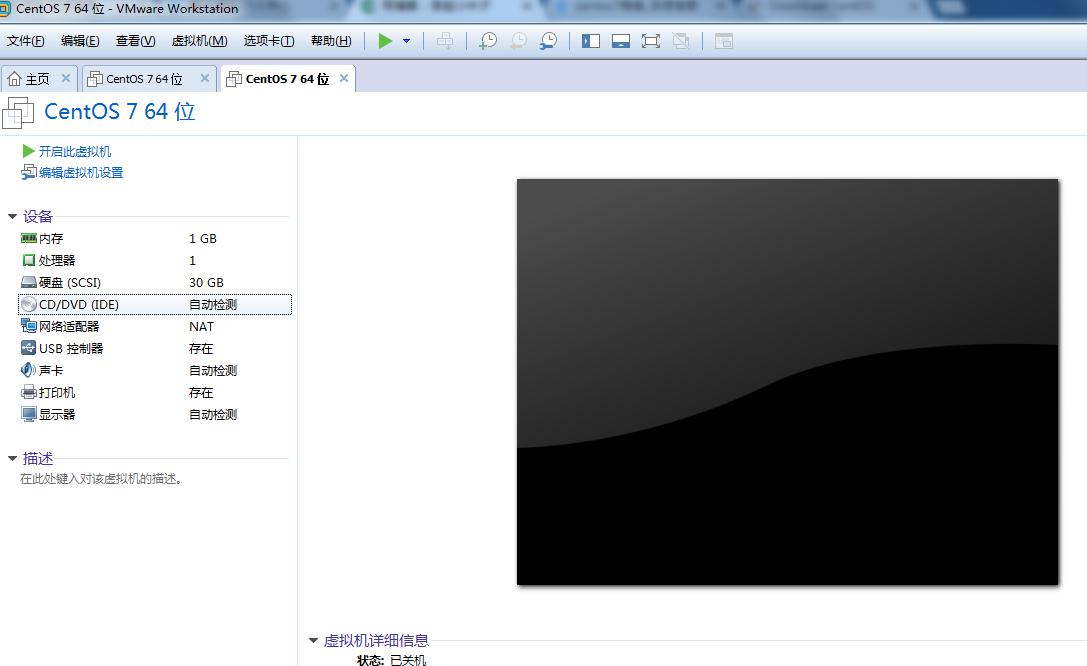Collapse the 描述 section
Image resolution: width=1087 pixels, height=666 pixels.
12,459
